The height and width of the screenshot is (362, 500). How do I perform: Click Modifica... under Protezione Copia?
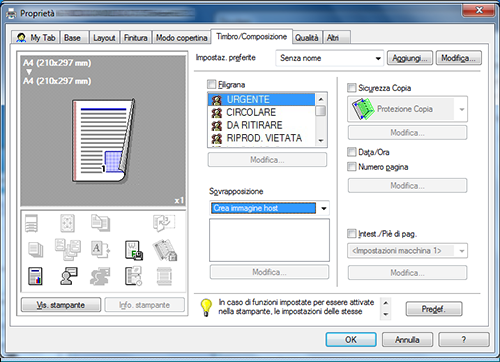coord(407,133)
